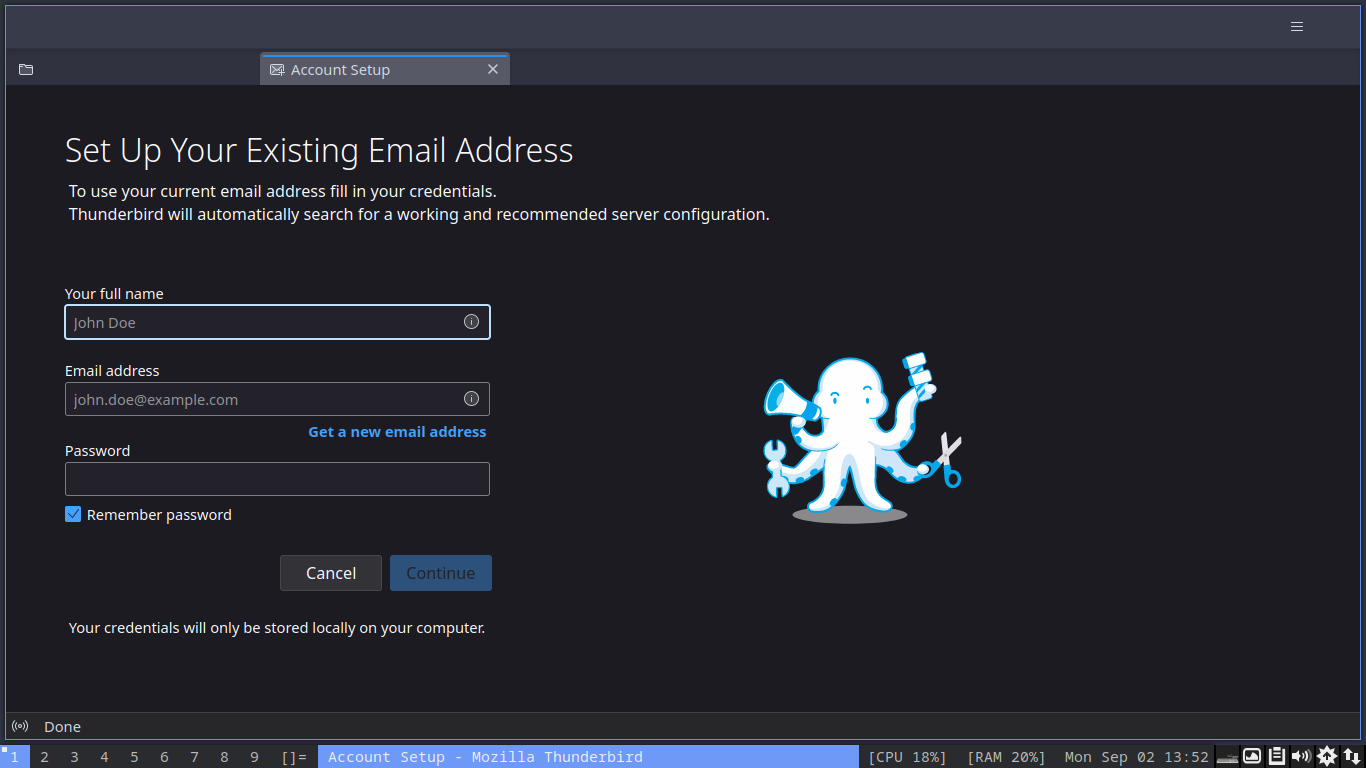Click the Cancel button
This screenshot has height=768, width=1366.
point(331,573)
